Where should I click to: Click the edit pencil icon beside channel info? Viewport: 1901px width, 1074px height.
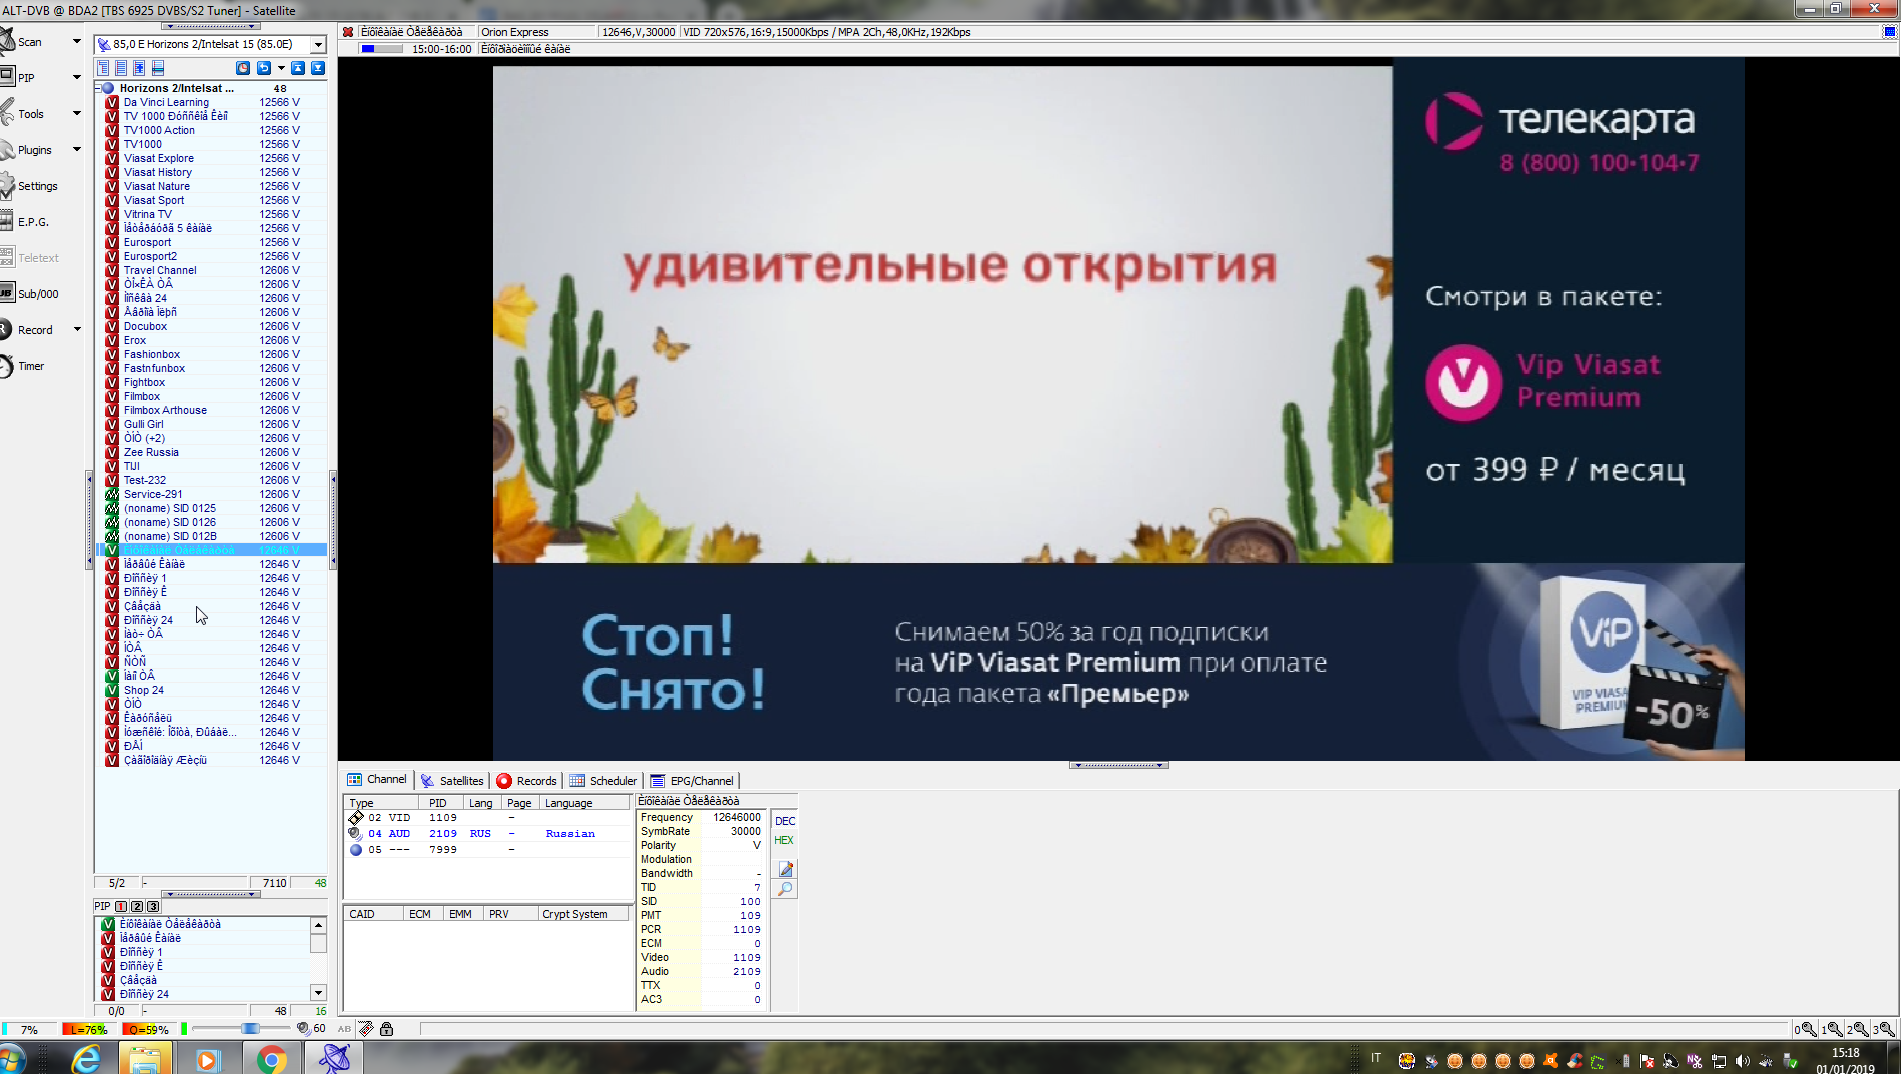pos(786,869)
